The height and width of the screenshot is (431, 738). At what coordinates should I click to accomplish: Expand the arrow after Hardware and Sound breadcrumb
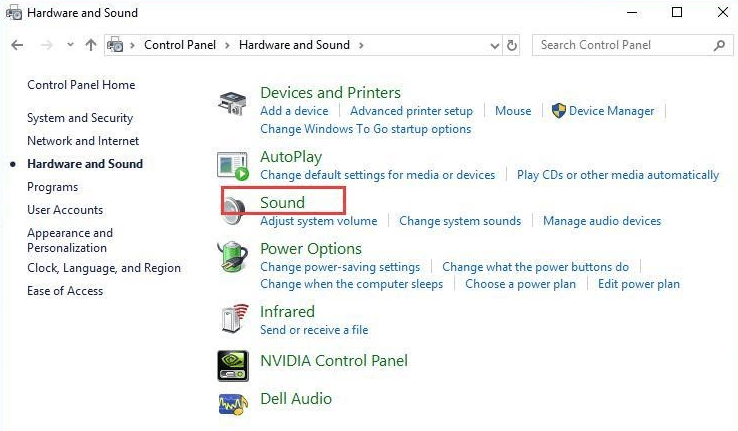360,45
